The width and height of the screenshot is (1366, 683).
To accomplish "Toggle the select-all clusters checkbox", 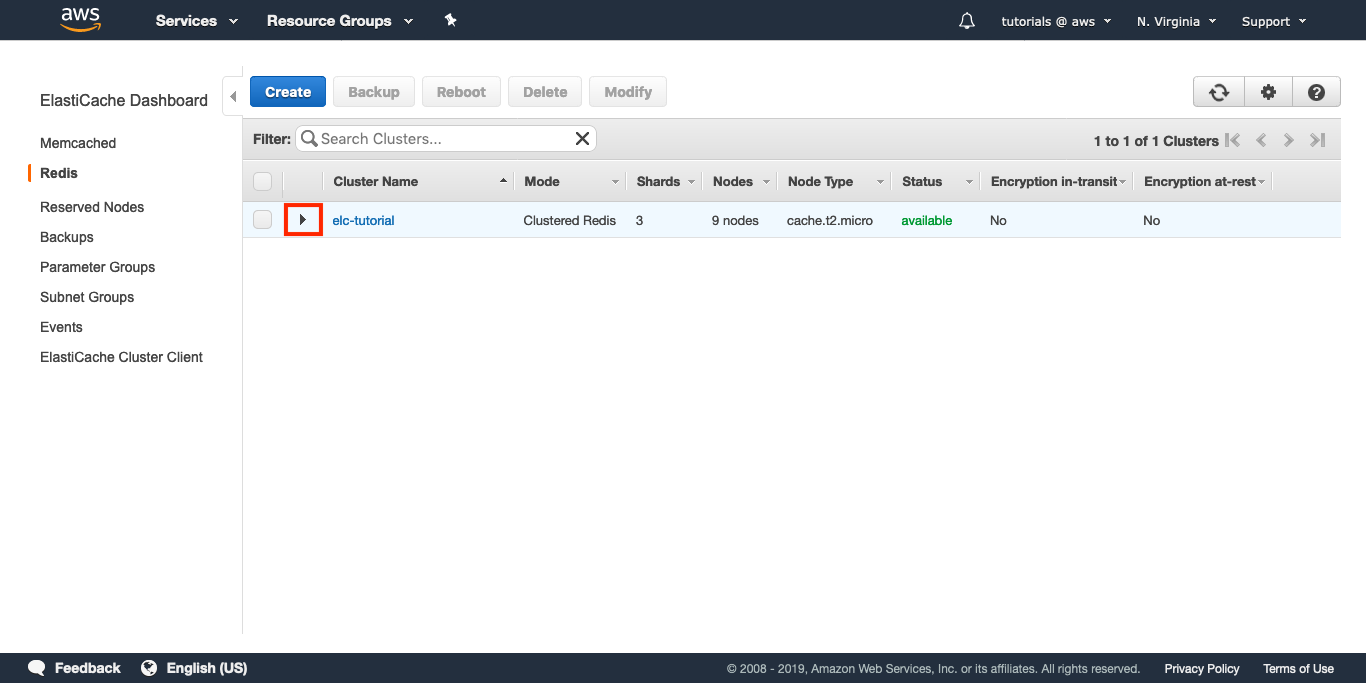I will [262, 181].
